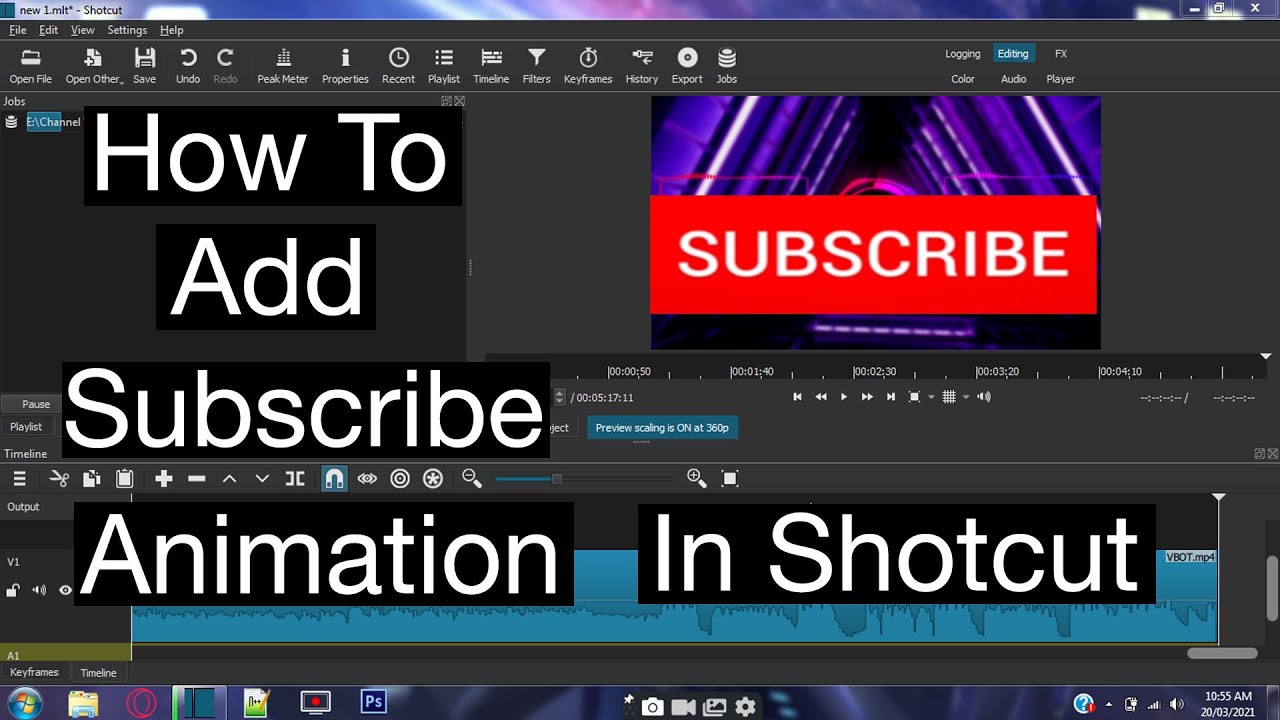Click the timeline zoom in magnifier
The height and width of the screenshot is (720, 1280).
pos(697,479)
